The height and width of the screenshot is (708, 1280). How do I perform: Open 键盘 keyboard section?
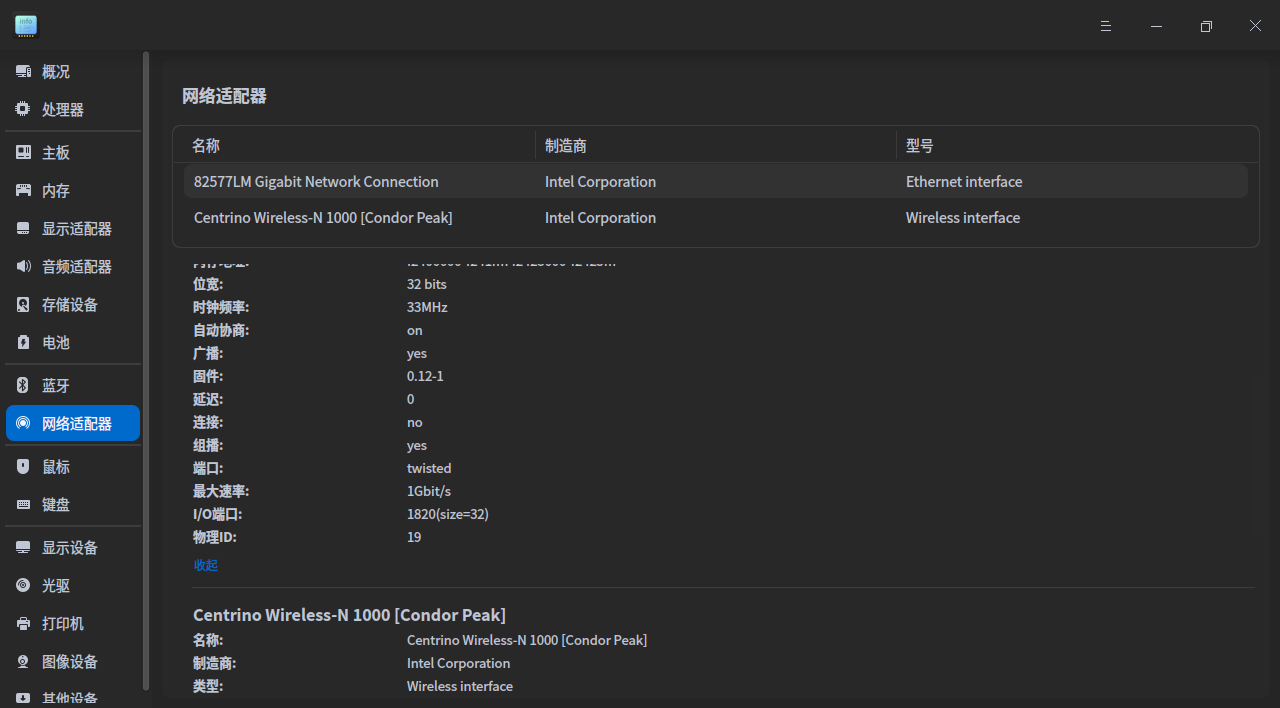click(56, 505)
